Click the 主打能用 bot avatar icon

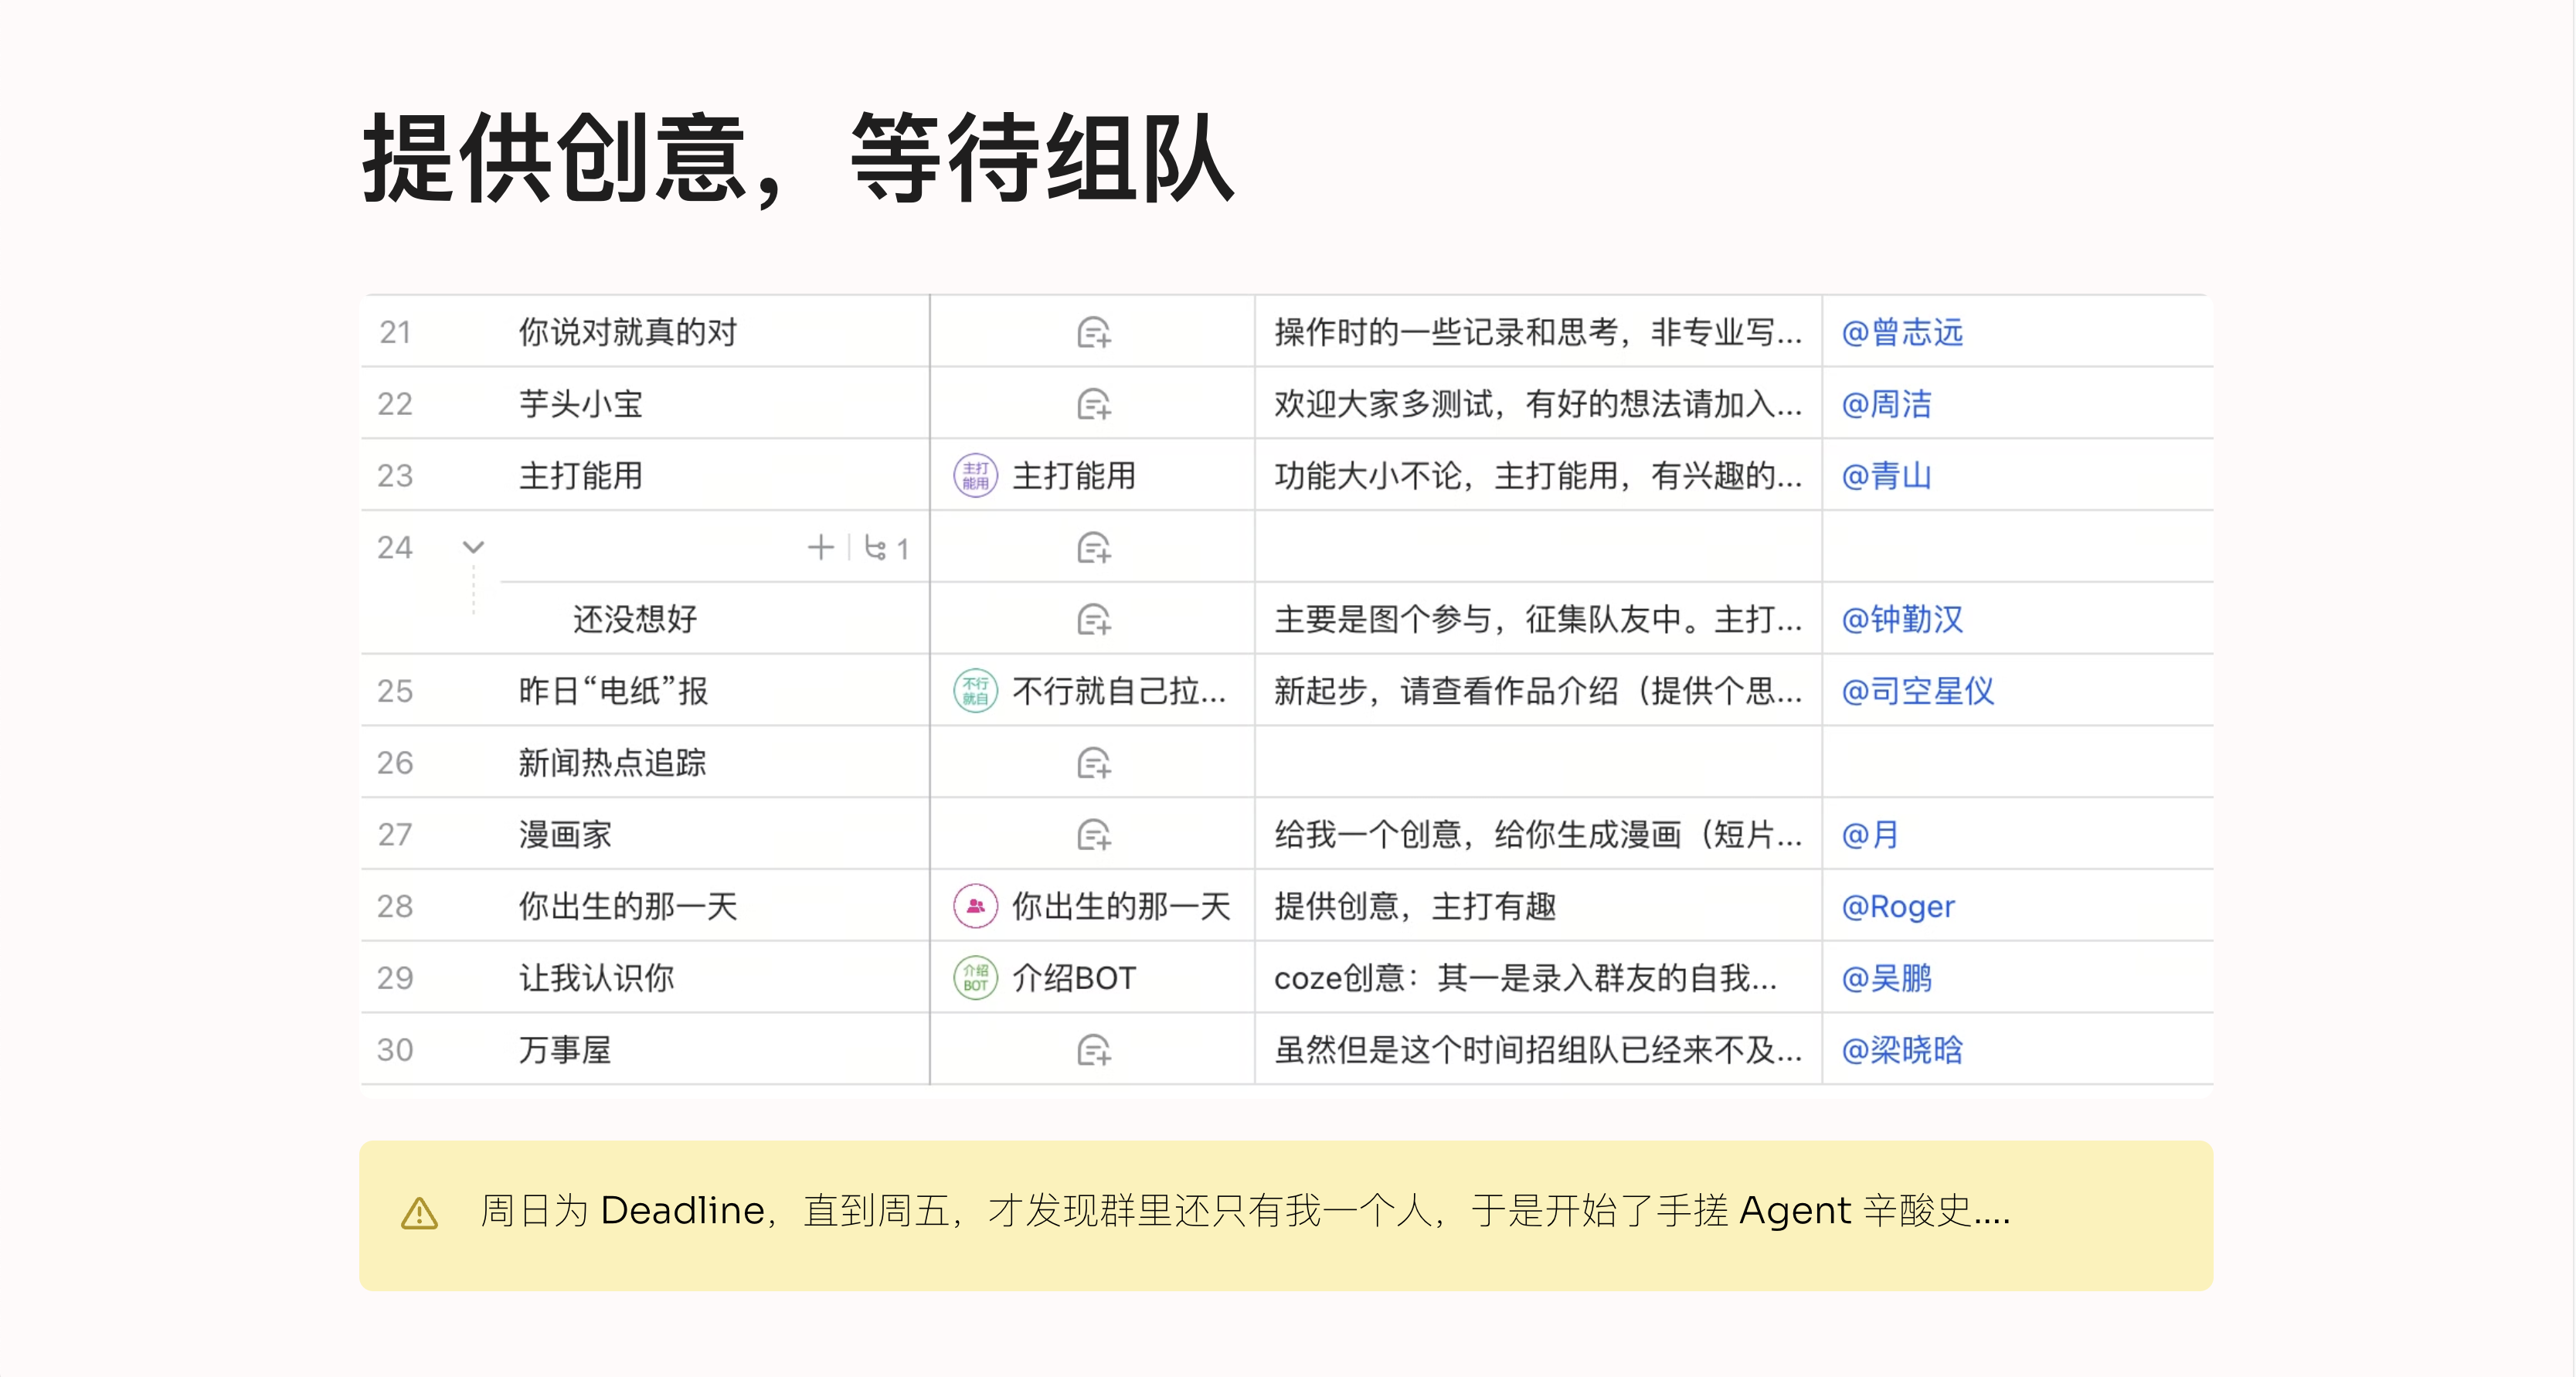(x=975, y=476)
